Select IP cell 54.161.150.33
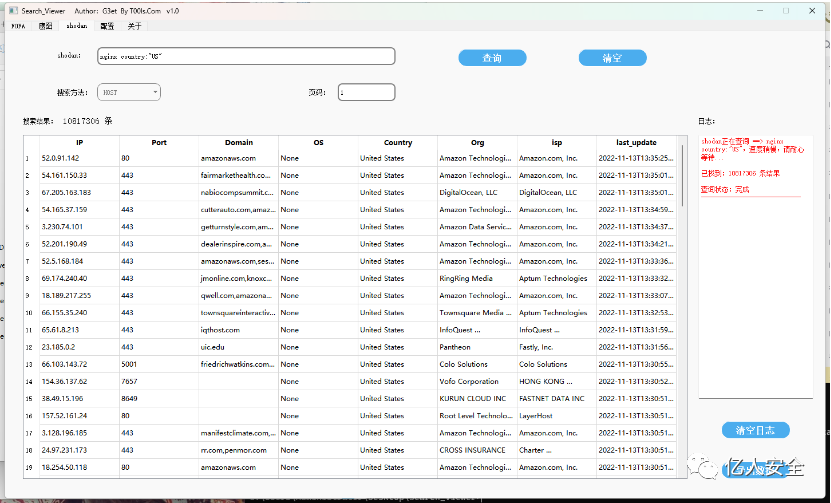 point(79,175)
